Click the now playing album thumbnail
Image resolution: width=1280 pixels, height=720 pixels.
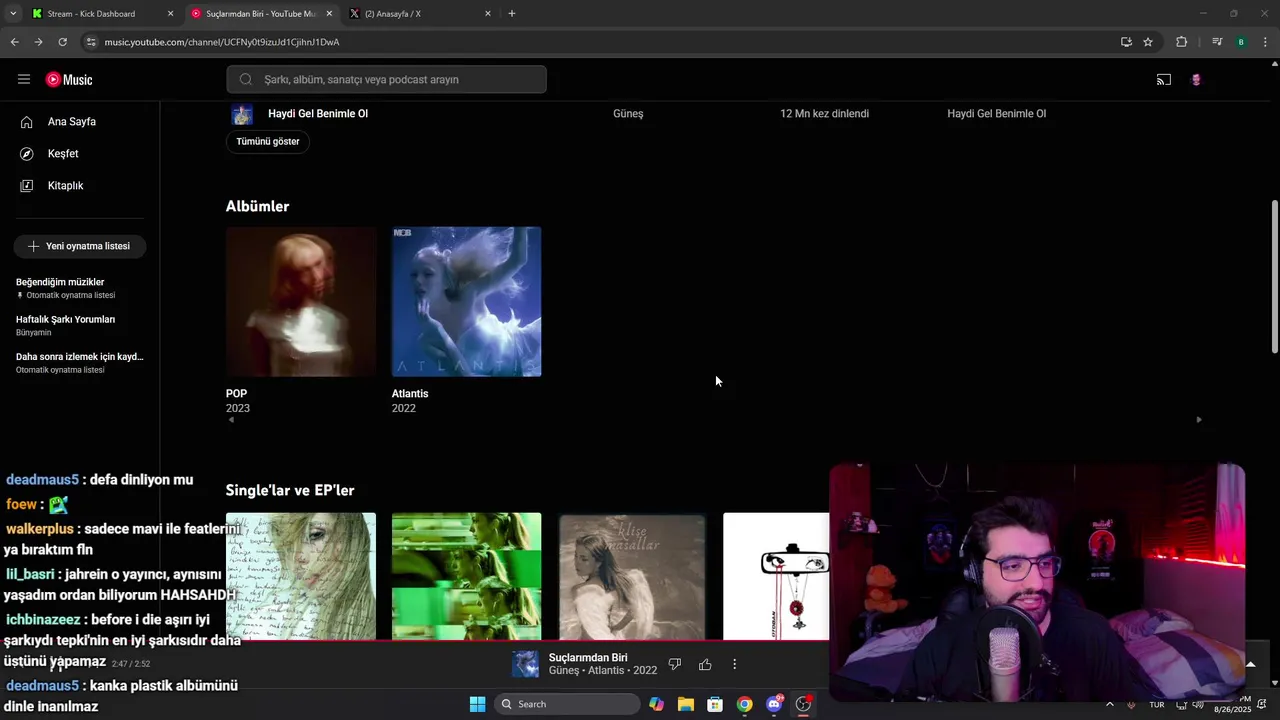(x=526, y=664)
